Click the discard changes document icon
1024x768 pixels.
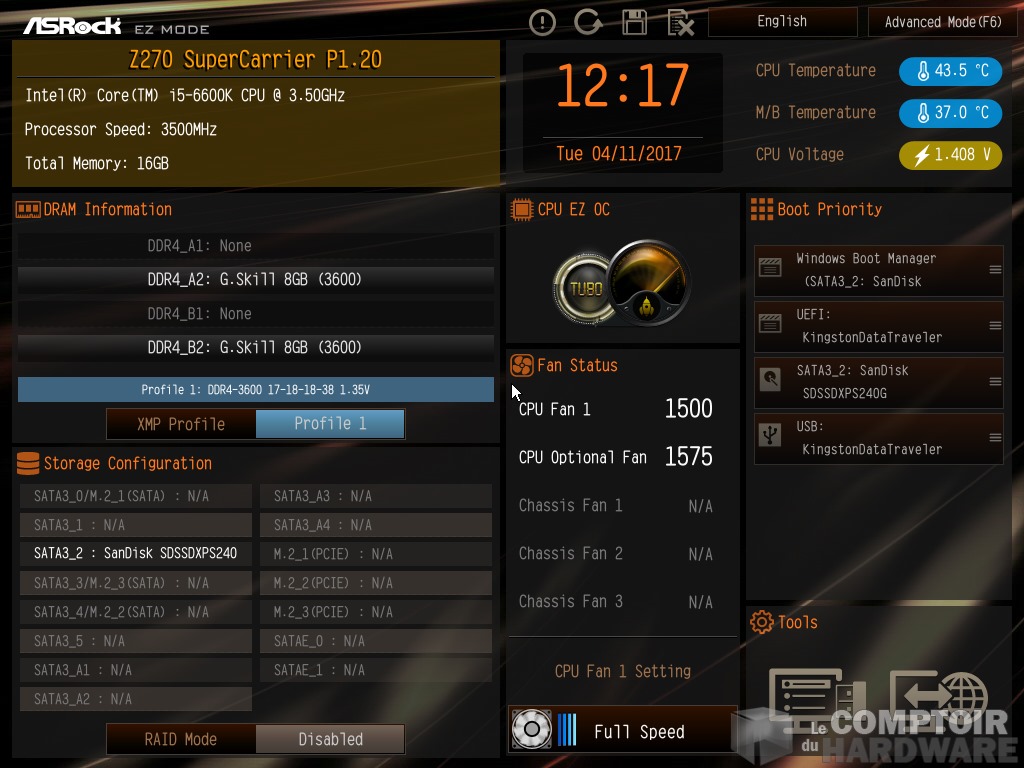coord(680,23)
